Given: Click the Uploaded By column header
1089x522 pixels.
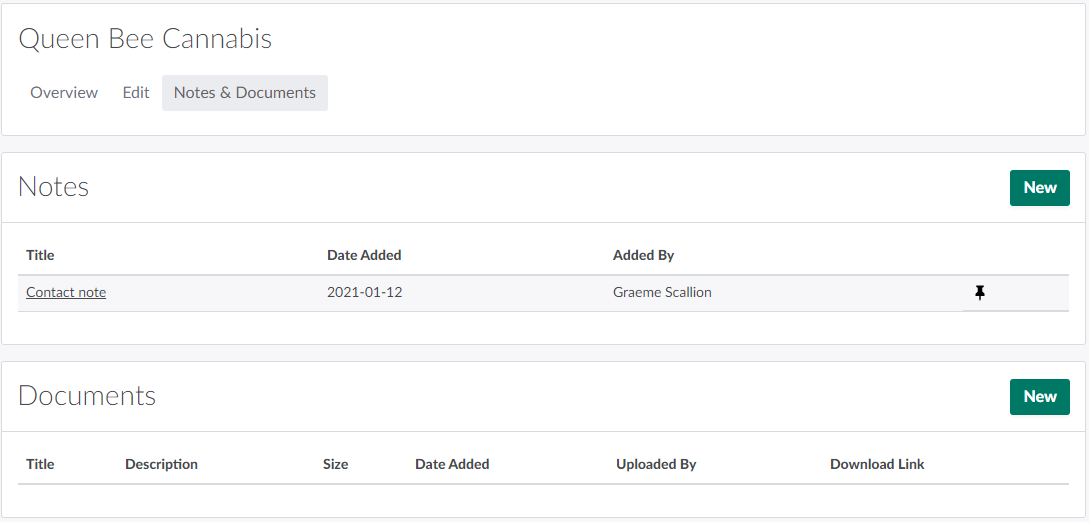Looking at the screenshot, I should pos(656,465).
